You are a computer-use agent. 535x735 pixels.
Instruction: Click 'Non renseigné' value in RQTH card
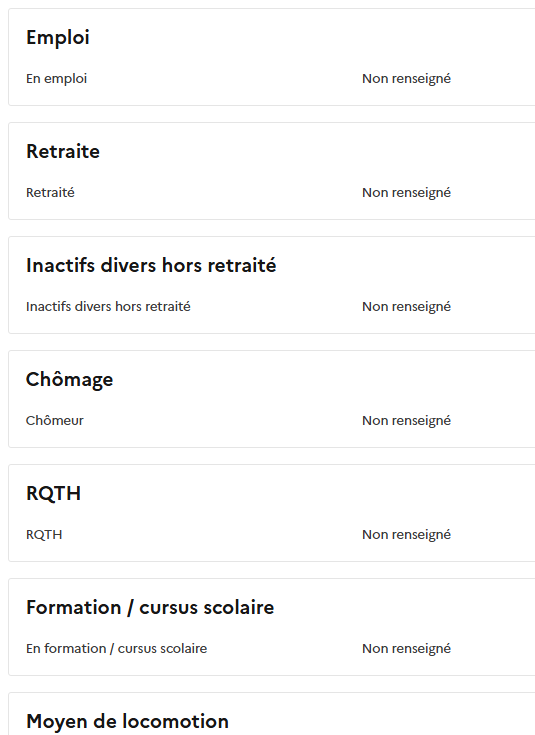[406, 534]
